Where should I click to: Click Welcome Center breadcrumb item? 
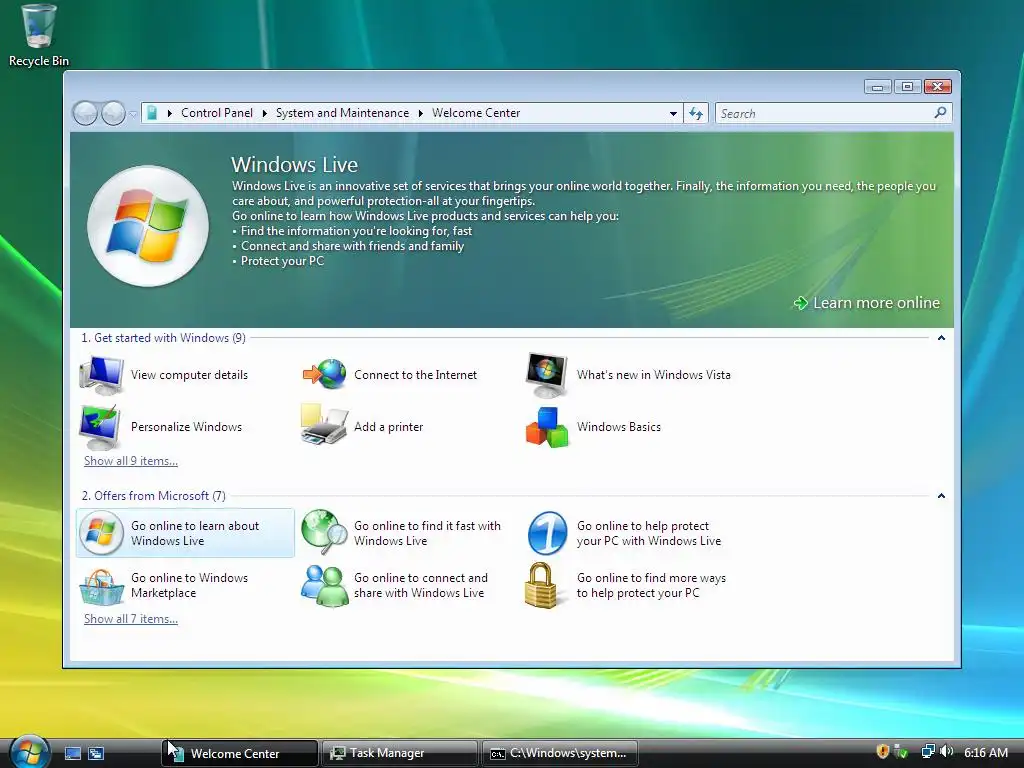click(476, 113)
